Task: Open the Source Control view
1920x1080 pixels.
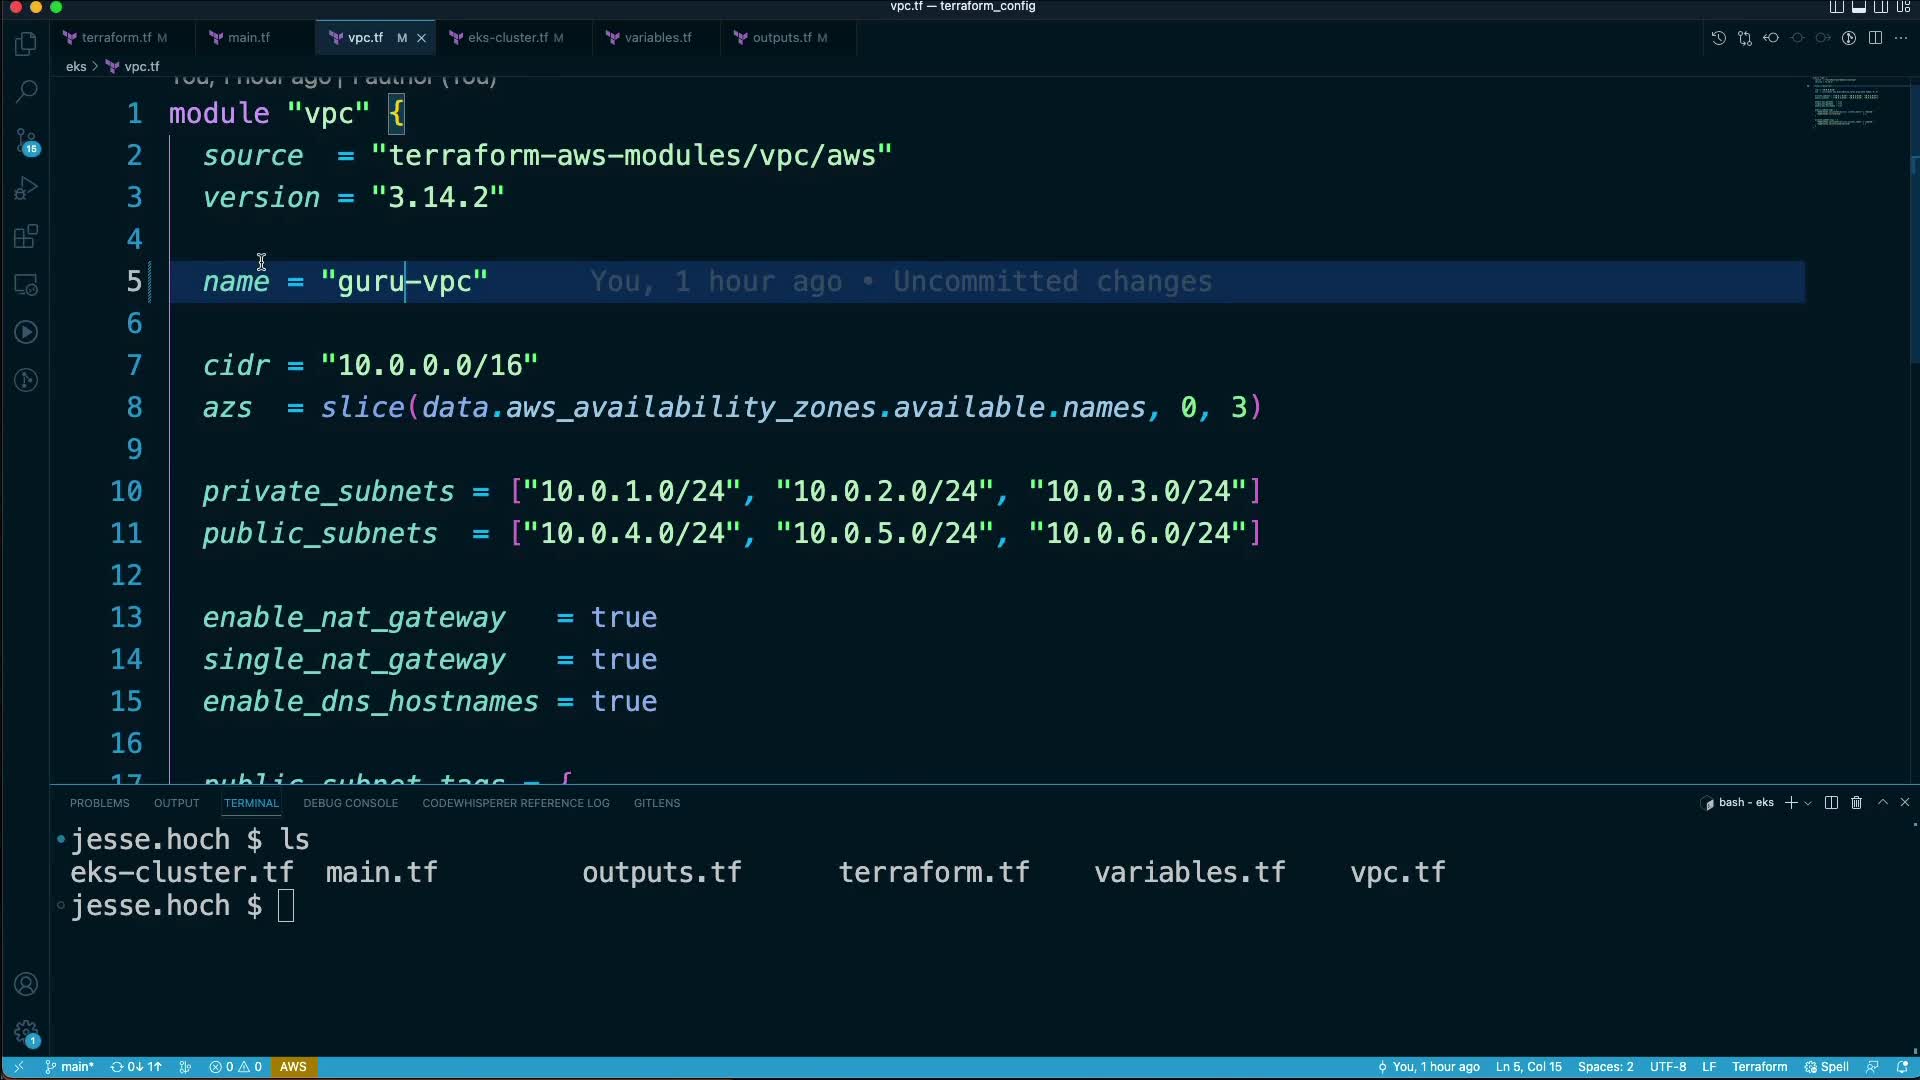Action: [x=27, y=140]
